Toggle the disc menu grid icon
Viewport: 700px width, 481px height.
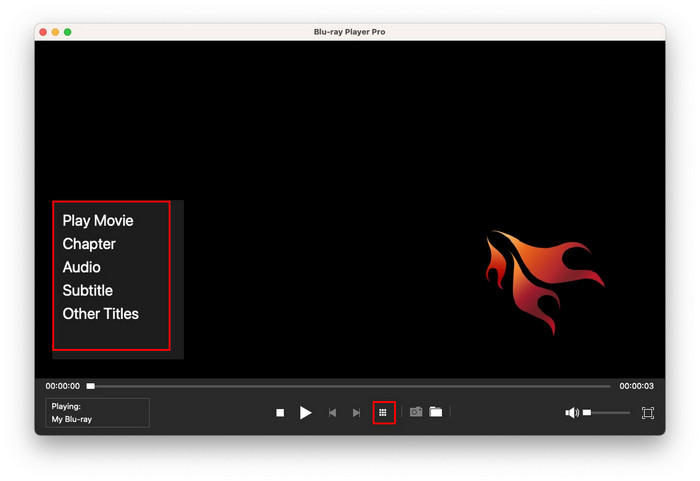point(383,412)
